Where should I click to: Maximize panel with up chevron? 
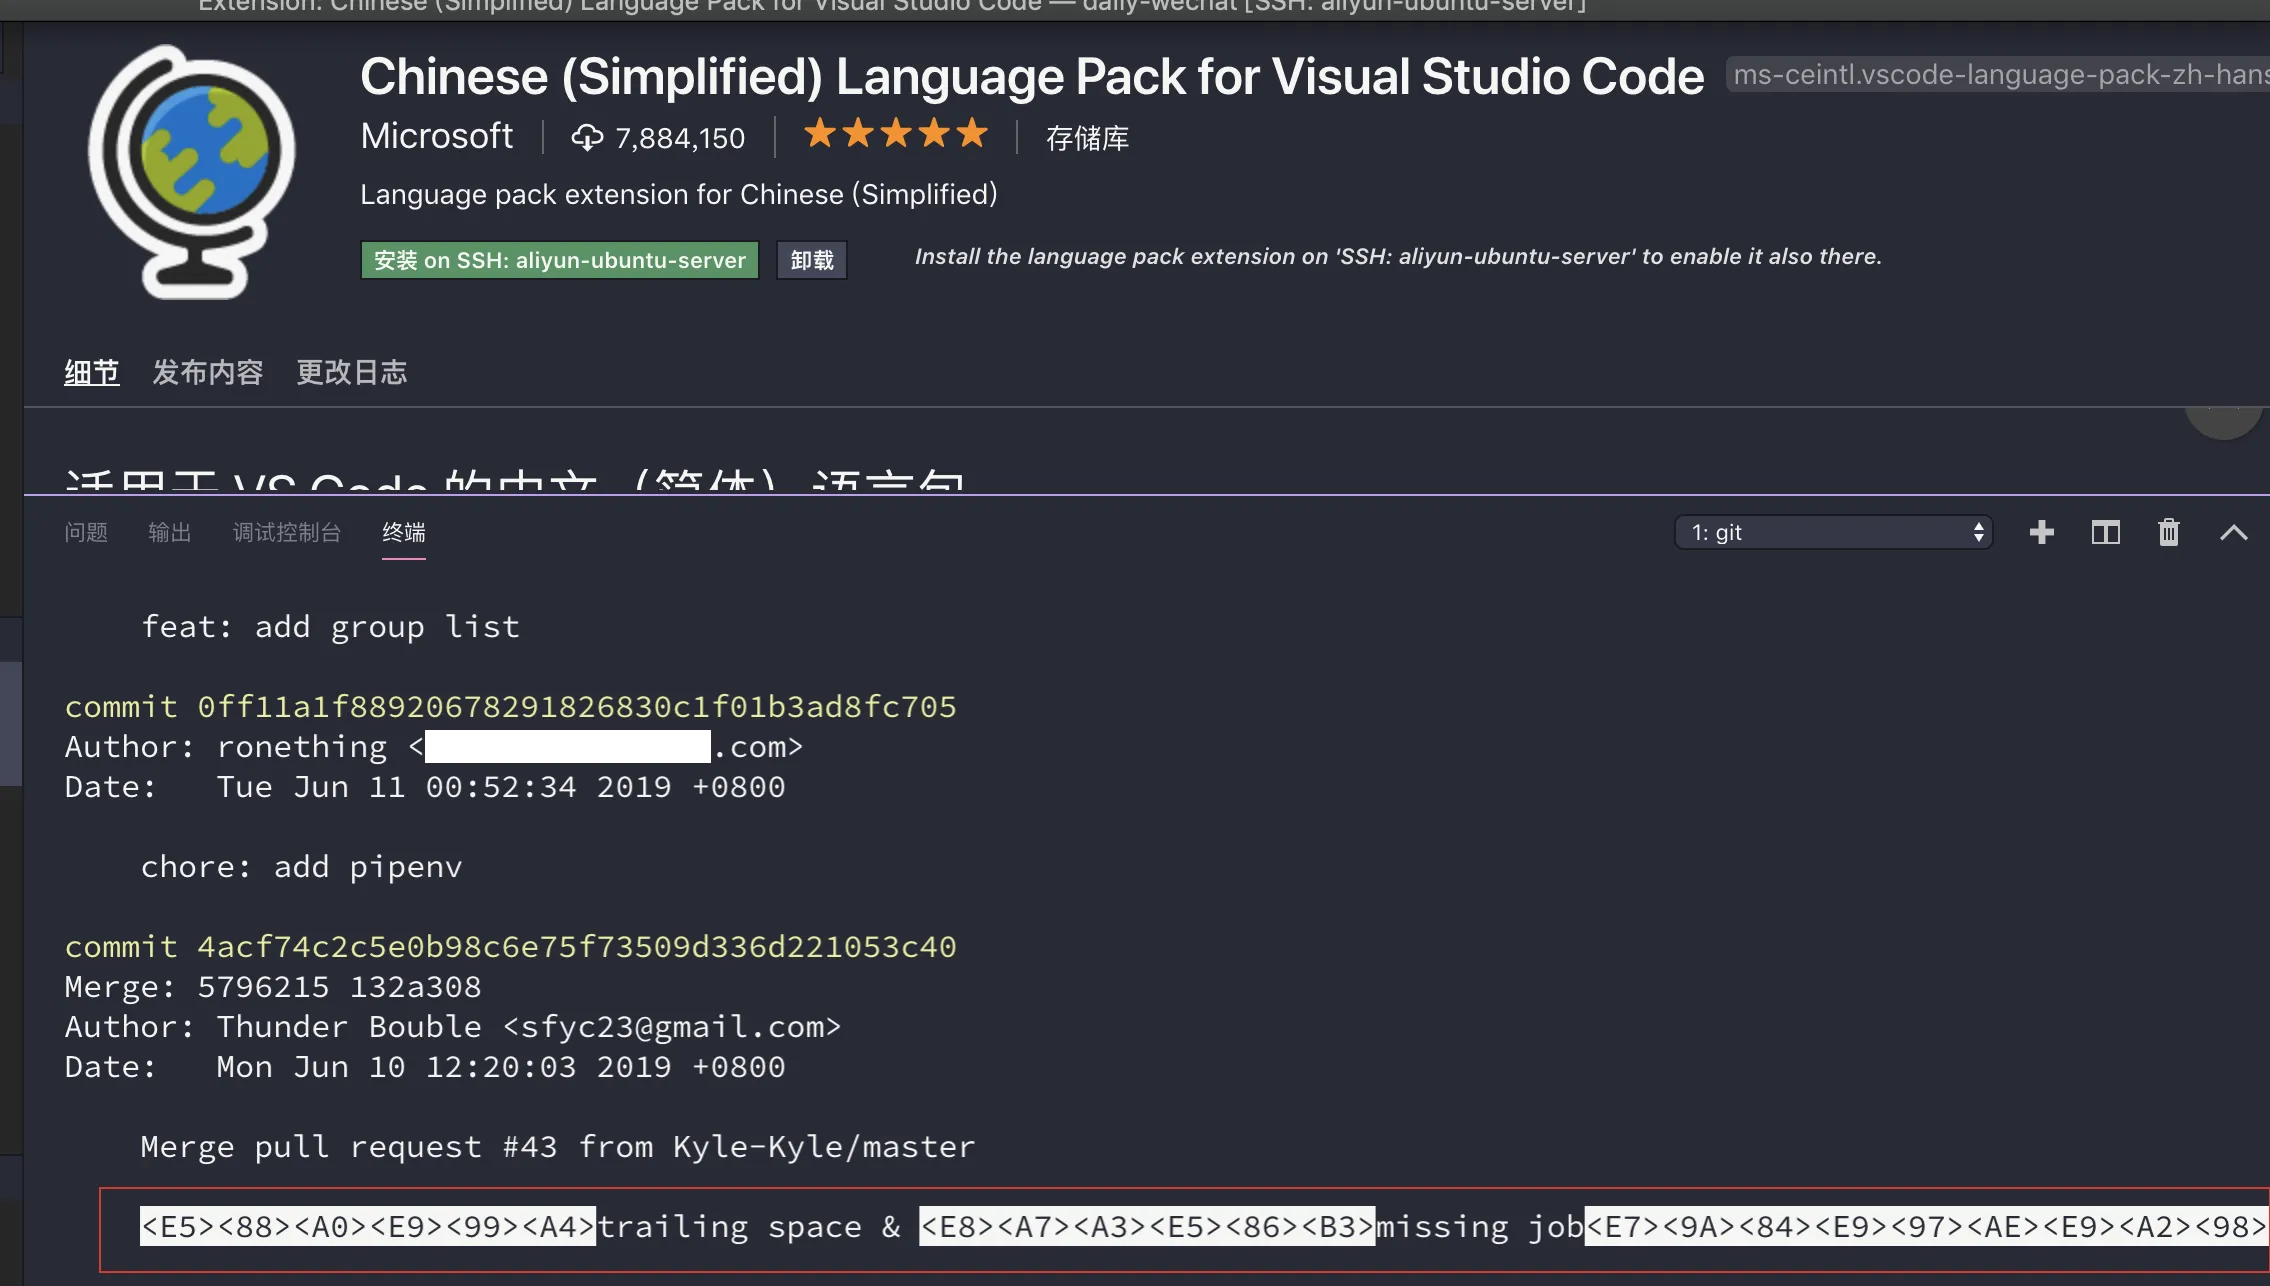[2233, 532]
